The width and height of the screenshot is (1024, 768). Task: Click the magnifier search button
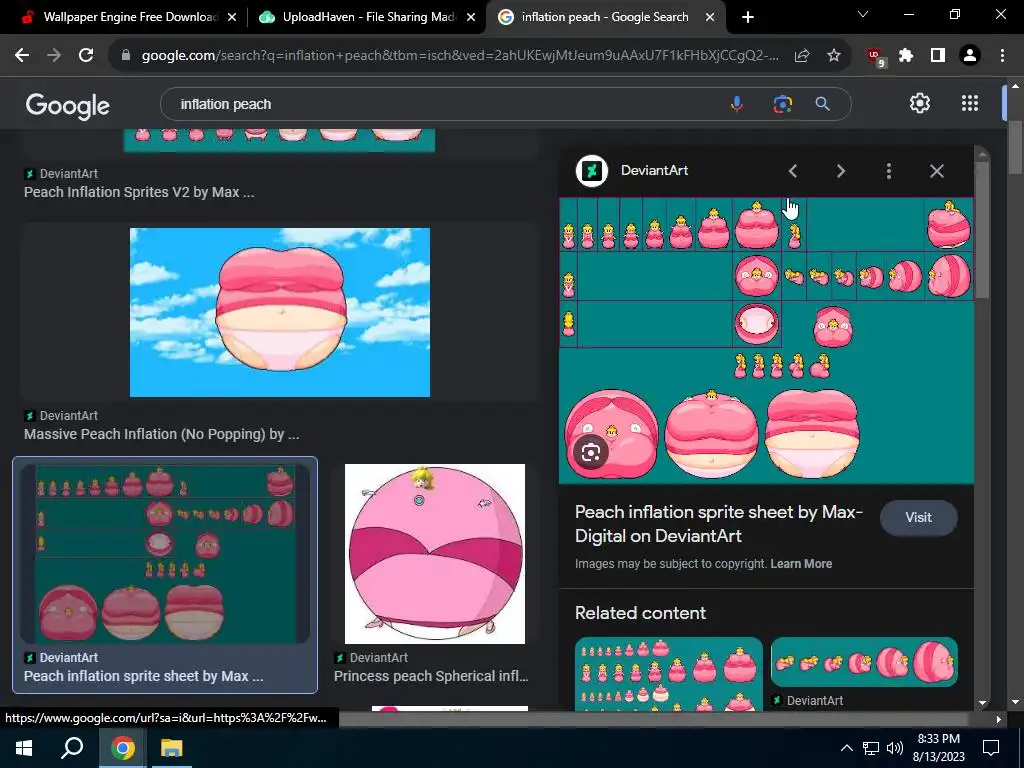coord(822,104)
